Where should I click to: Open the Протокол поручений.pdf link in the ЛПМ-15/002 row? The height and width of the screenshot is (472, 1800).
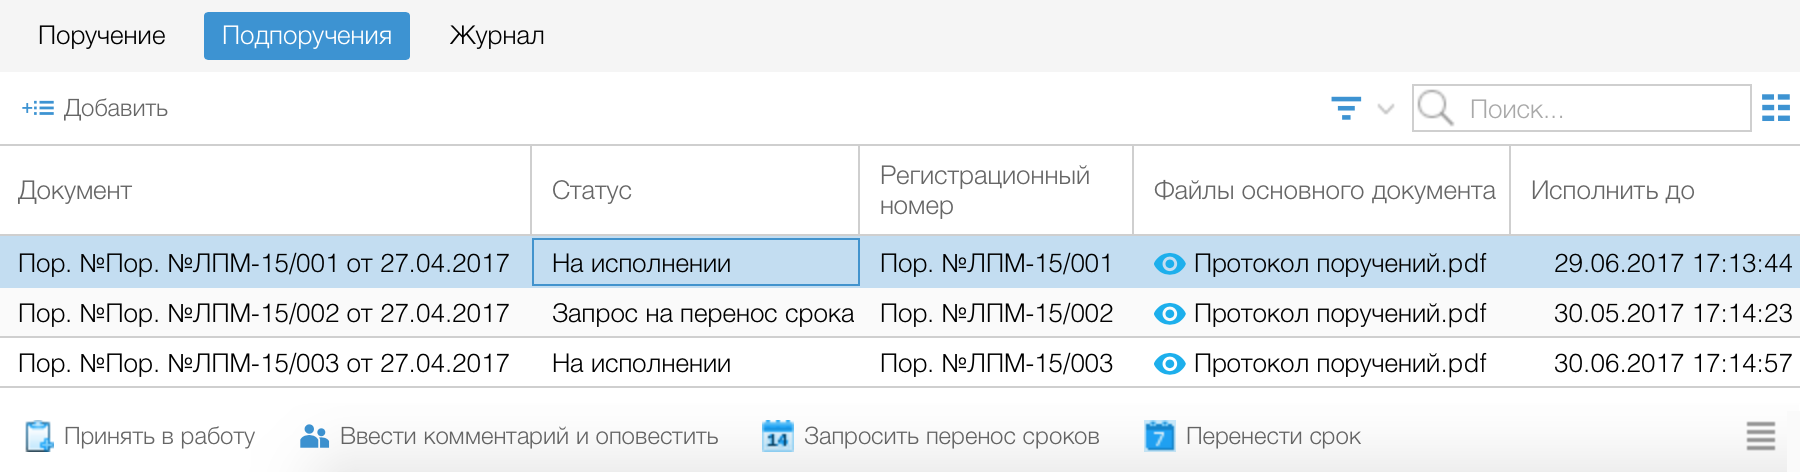click(1339, 313)
